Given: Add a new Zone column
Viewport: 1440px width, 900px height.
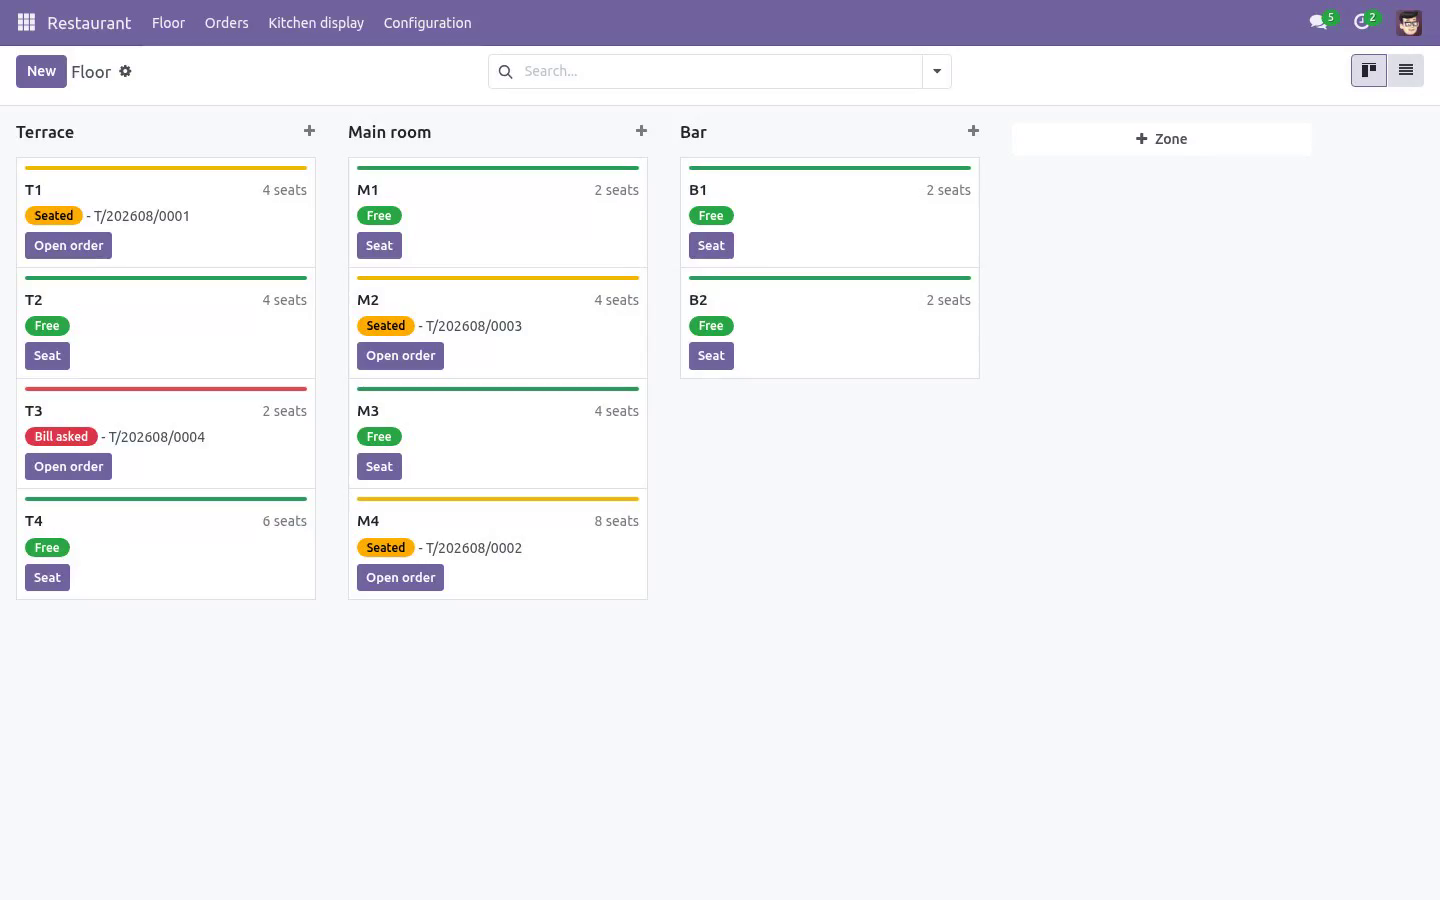Looking at the screenshot, I should click(1161, 139).
